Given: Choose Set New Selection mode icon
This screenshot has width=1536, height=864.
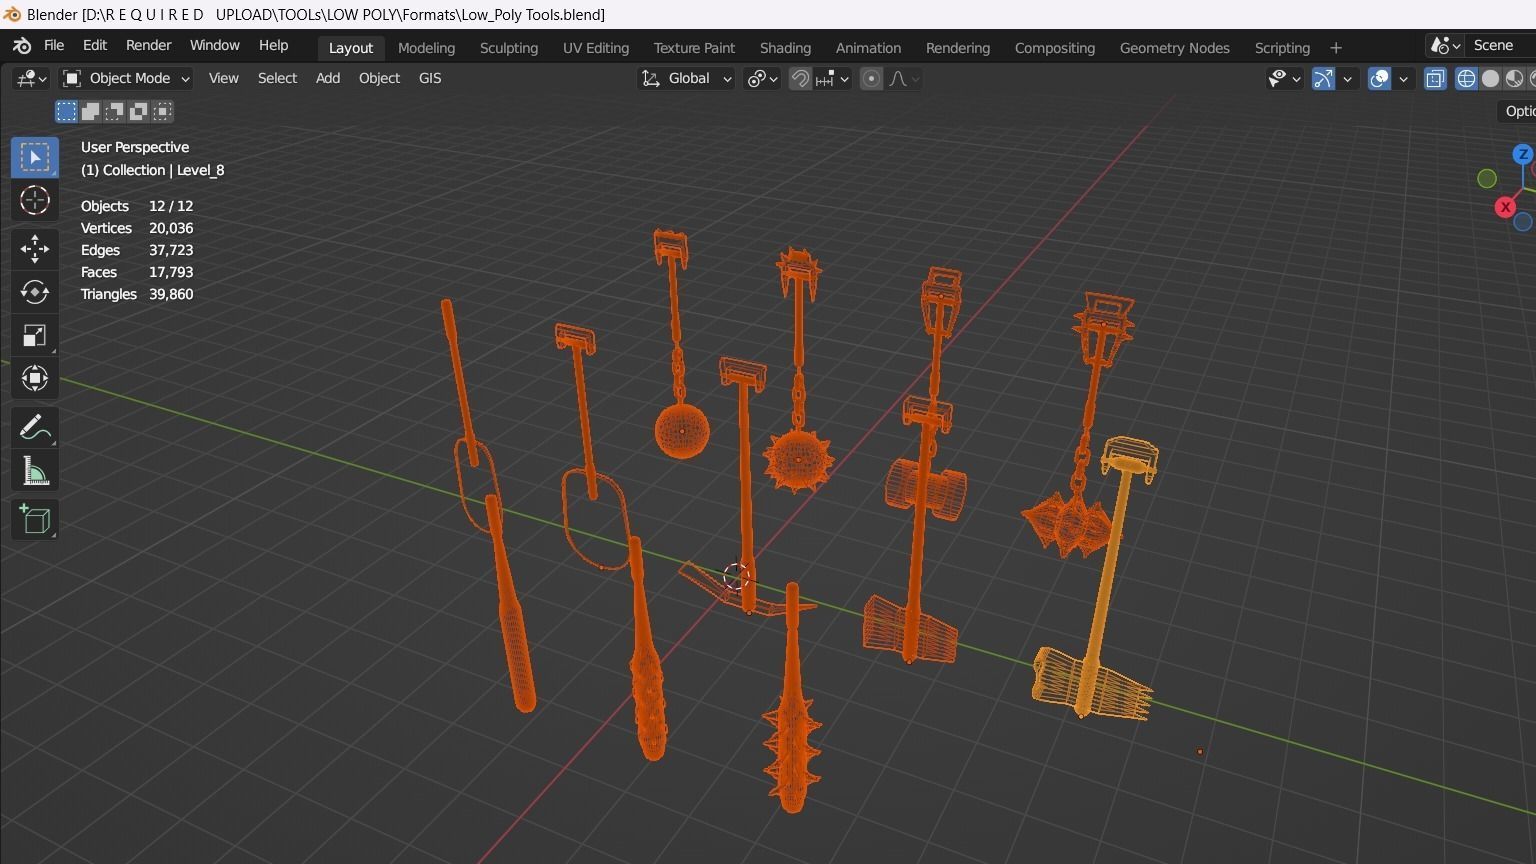Looking at the screenshot, I should (x=66, y=111).
